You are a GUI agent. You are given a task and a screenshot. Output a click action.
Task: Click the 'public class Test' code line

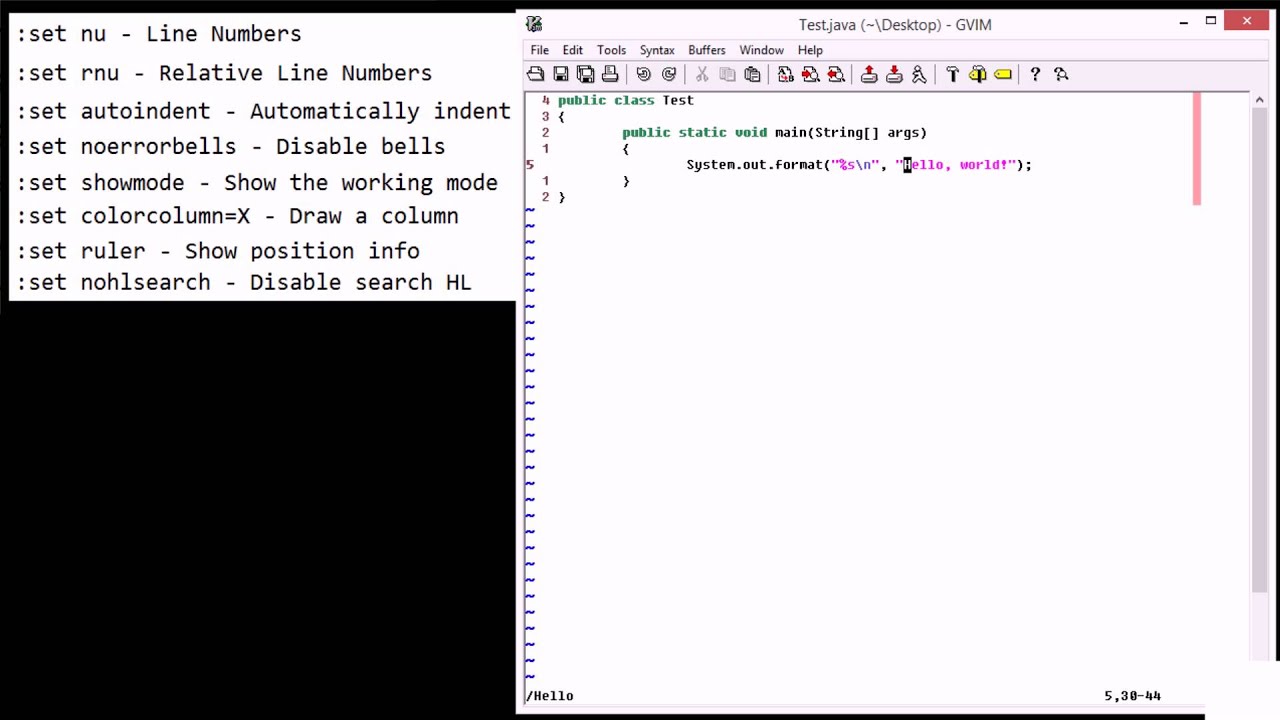click(626, 100)
